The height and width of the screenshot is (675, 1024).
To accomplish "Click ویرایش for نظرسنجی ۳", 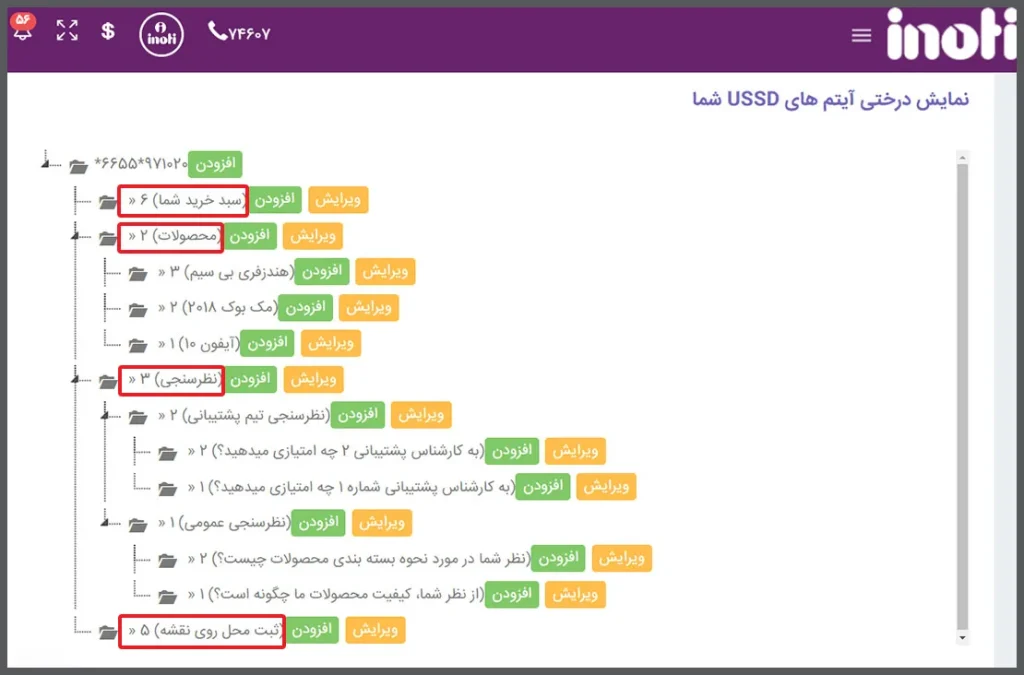I will (x=313, y=379).
